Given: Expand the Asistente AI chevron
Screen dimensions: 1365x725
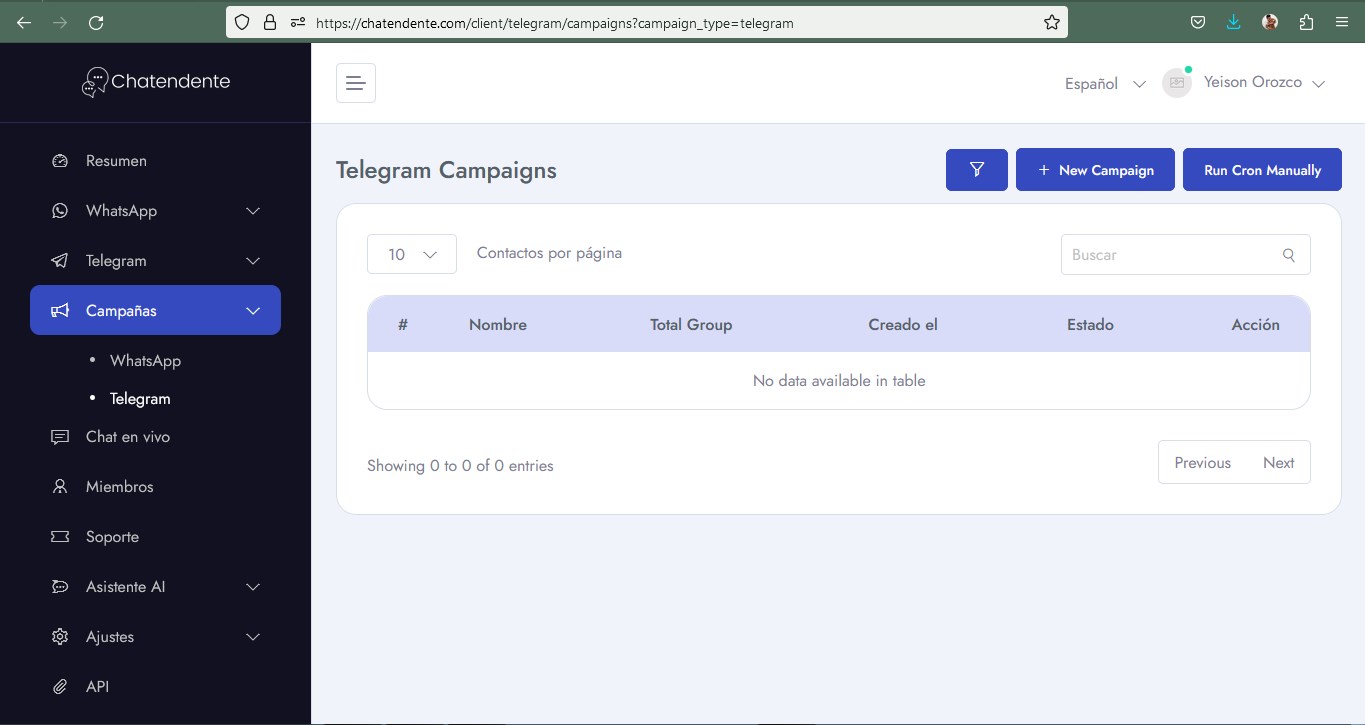Looking at the screenshot, I should pos(253,587).
